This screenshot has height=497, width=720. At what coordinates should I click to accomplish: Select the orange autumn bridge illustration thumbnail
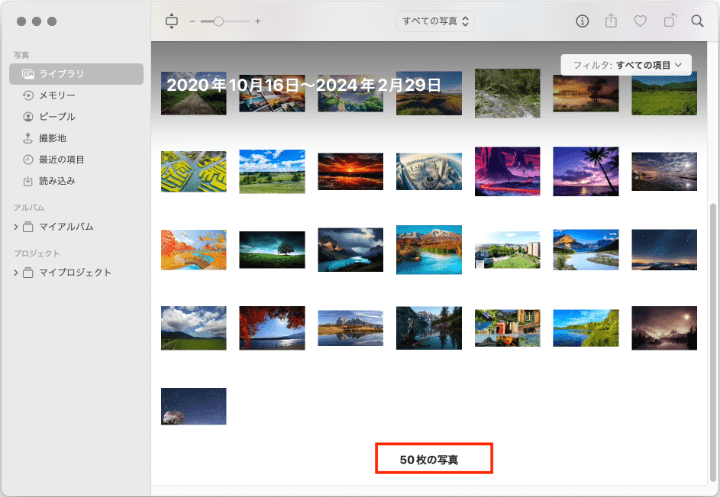(x=193, y=250)
